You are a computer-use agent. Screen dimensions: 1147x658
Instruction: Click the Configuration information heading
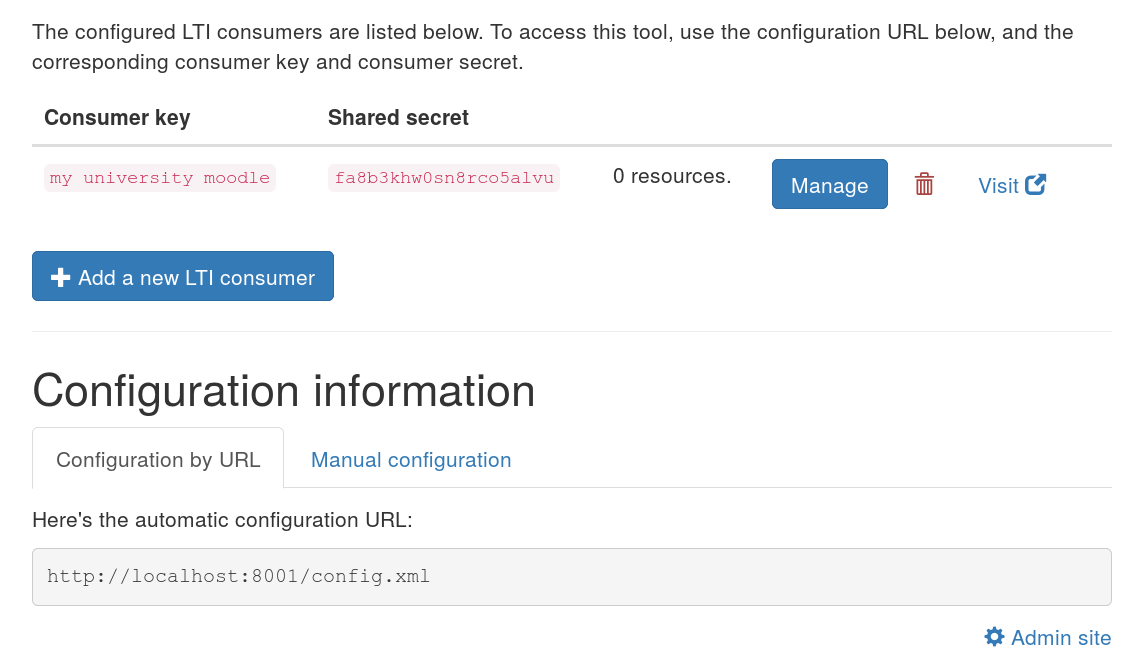click(x=284, y=391)
